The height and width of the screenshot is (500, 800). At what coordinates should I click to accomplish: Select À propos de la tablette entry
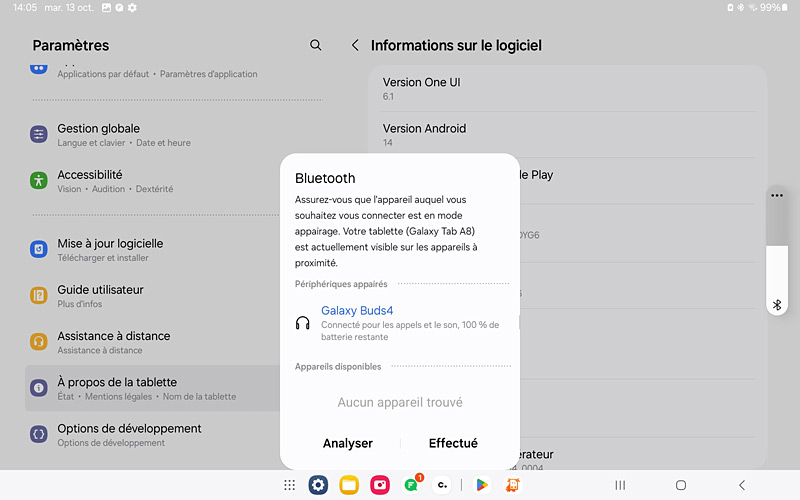(x=153, y=388)
